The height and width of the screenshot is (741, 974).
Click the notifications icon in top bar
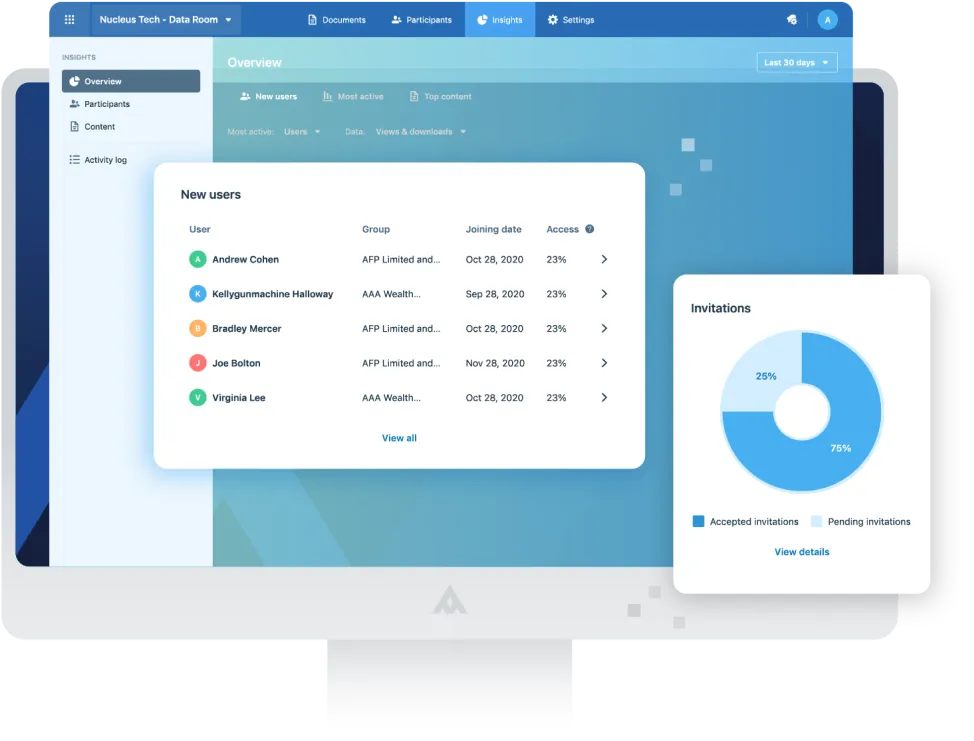tap(792, 20)
